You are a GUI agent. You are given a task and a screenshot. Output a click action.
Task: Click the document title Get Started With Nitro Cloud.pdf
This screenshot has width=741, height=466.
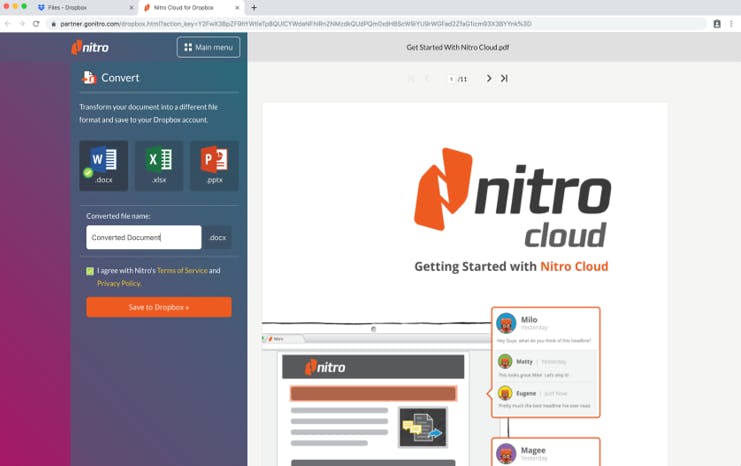457,47
